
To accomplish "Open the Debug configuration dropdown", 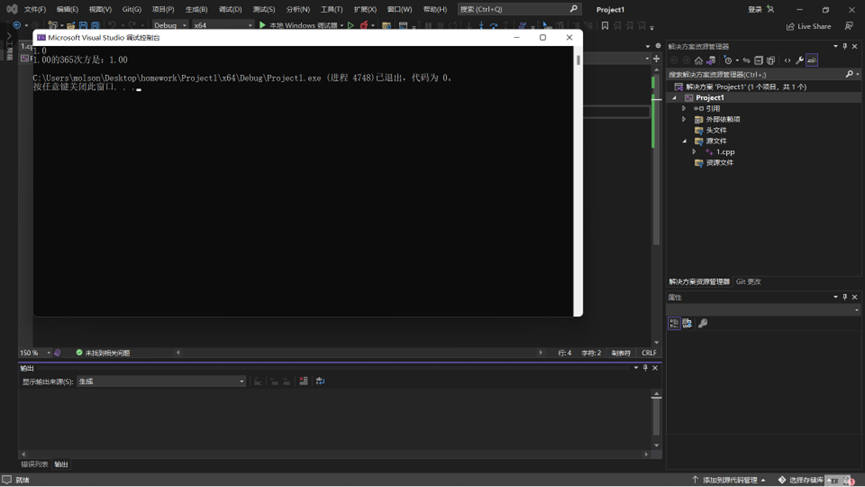I will point(170,25).
